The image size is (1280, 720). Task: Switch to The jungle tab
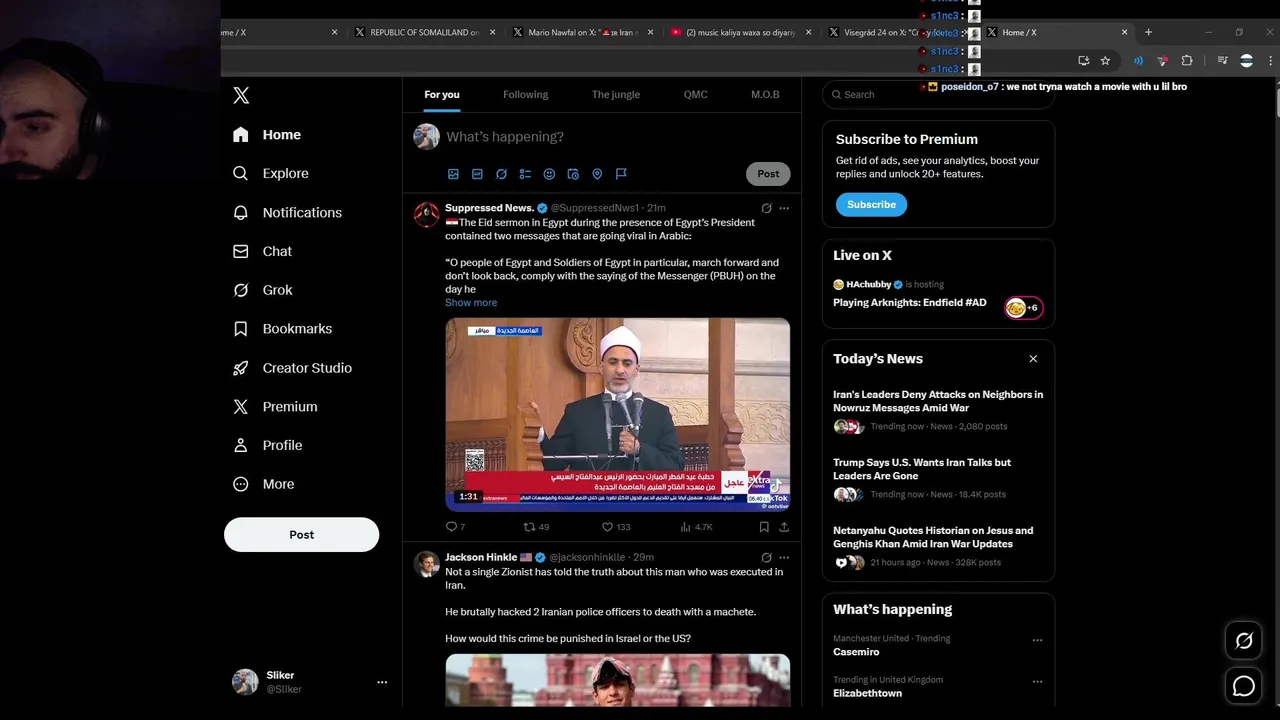pyautogui.click(x=616, y=95)
